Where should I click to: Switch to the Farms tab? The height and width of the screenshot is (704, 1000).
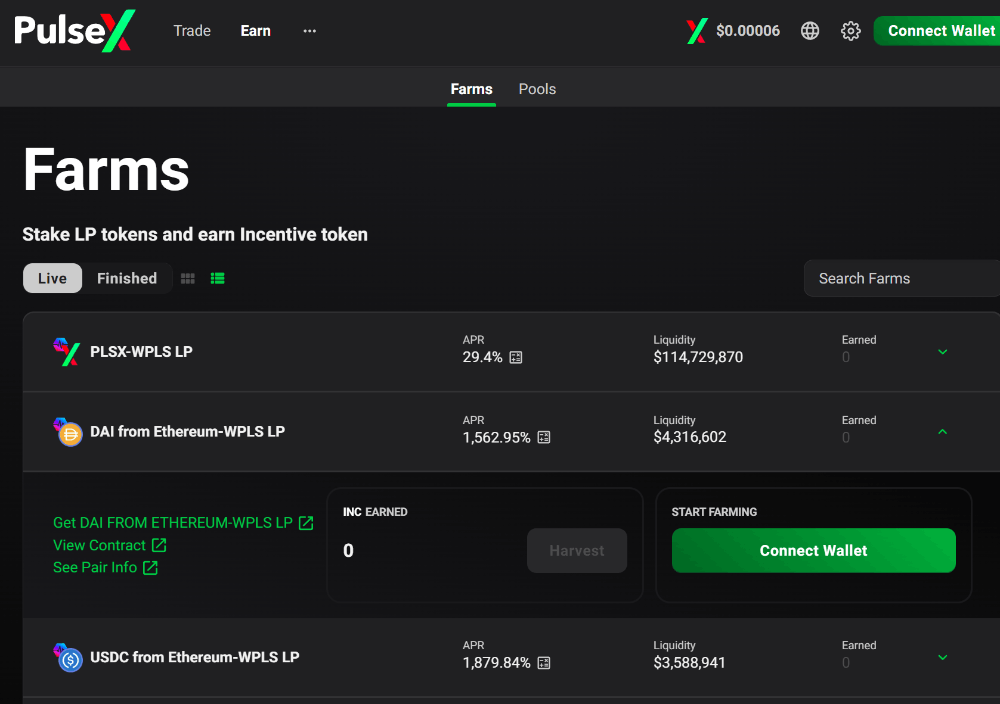coord(471,89)
